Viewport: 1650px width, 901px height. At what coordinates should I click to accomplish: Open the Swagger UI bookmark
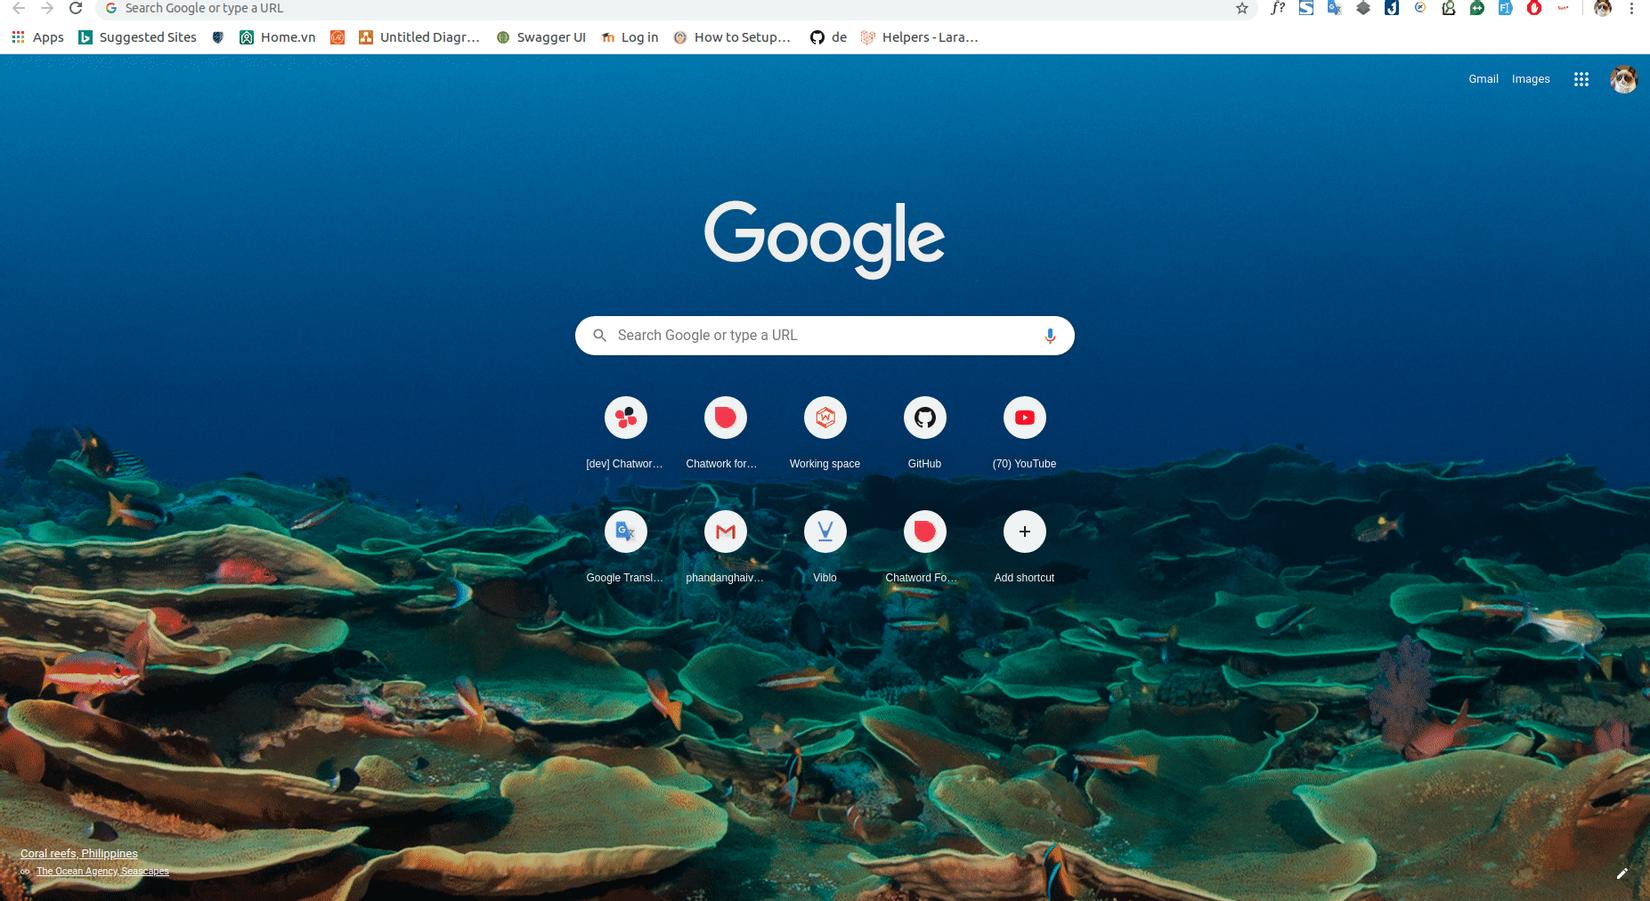click(x=541, y=37)
